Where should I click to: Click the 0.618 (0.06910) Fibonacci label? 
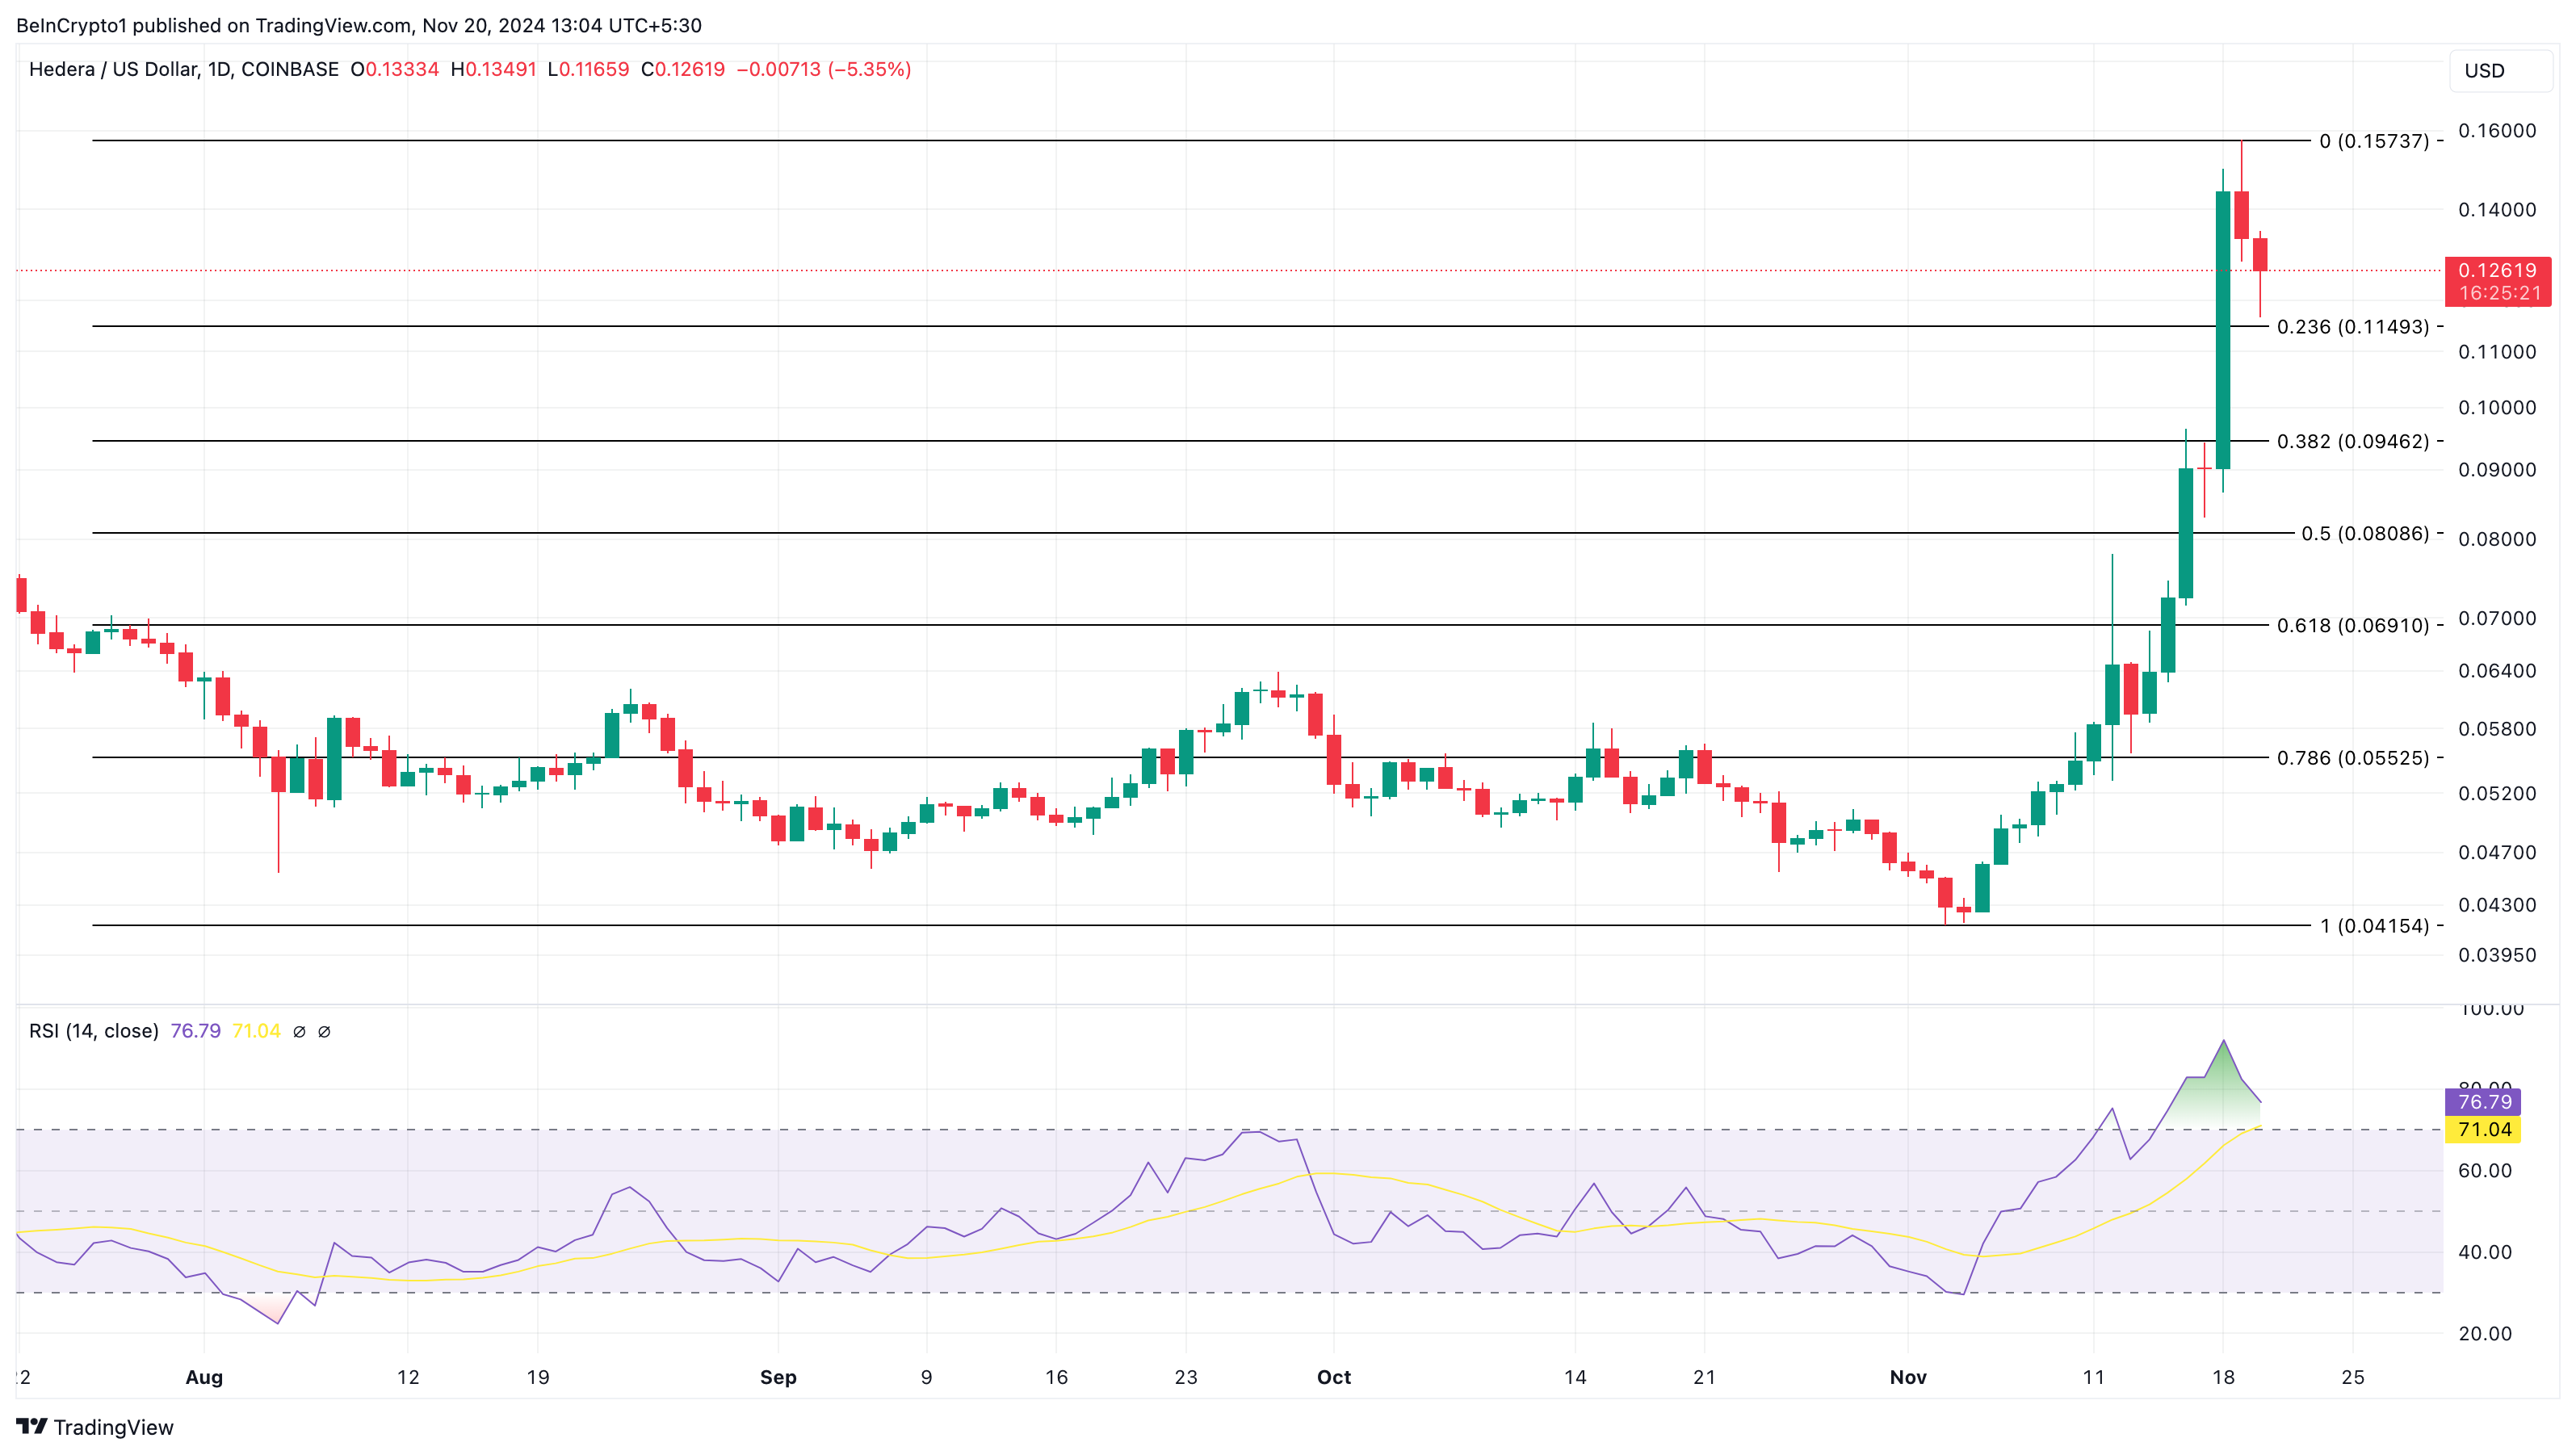pos(2352,625)
